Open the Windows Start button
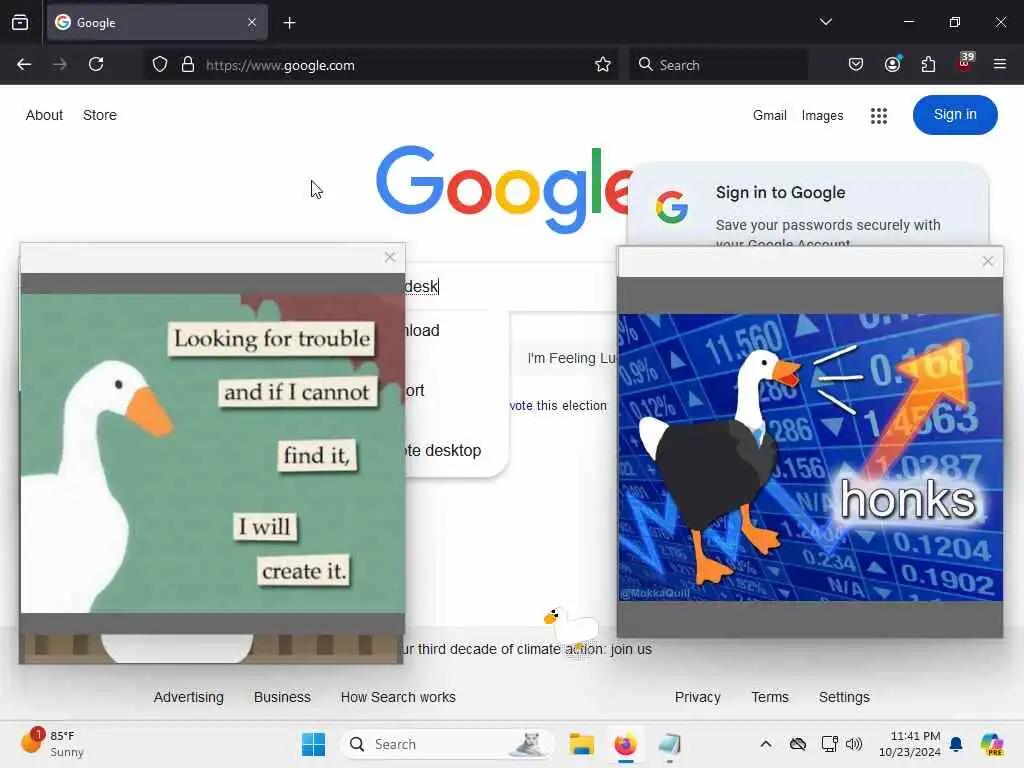 pyautogui.click(x=313, y=744)
